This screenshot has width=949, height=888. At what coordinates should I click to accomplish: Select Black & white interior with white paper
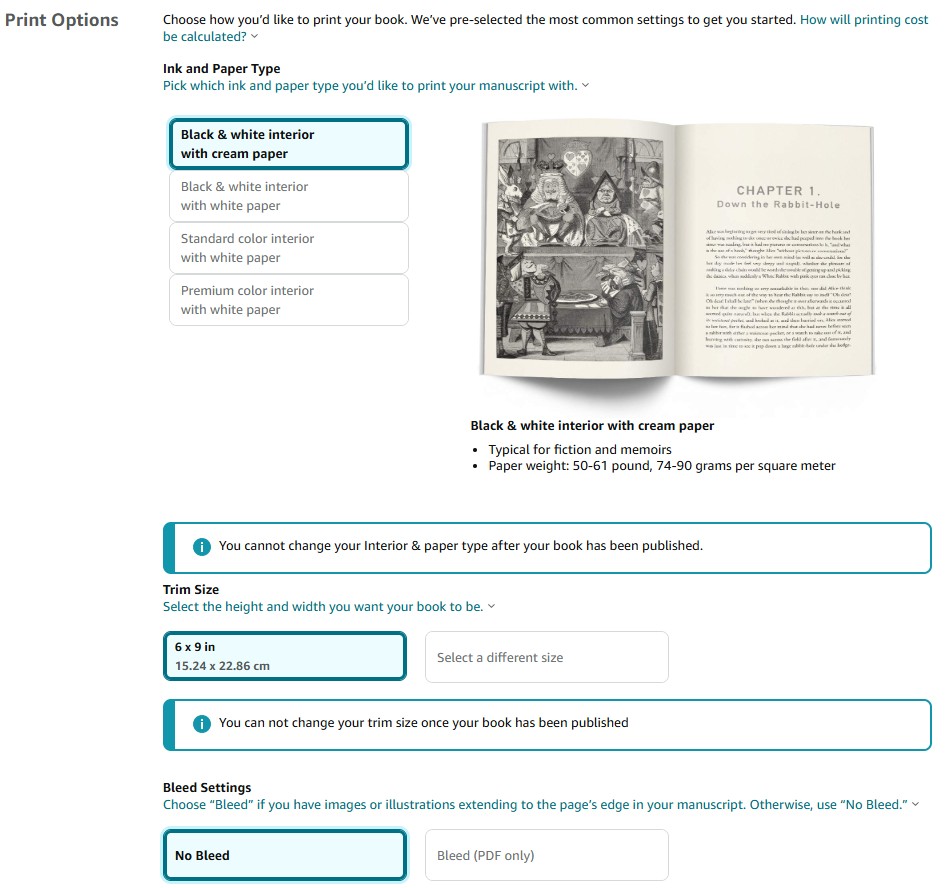[x=289, y=196]
